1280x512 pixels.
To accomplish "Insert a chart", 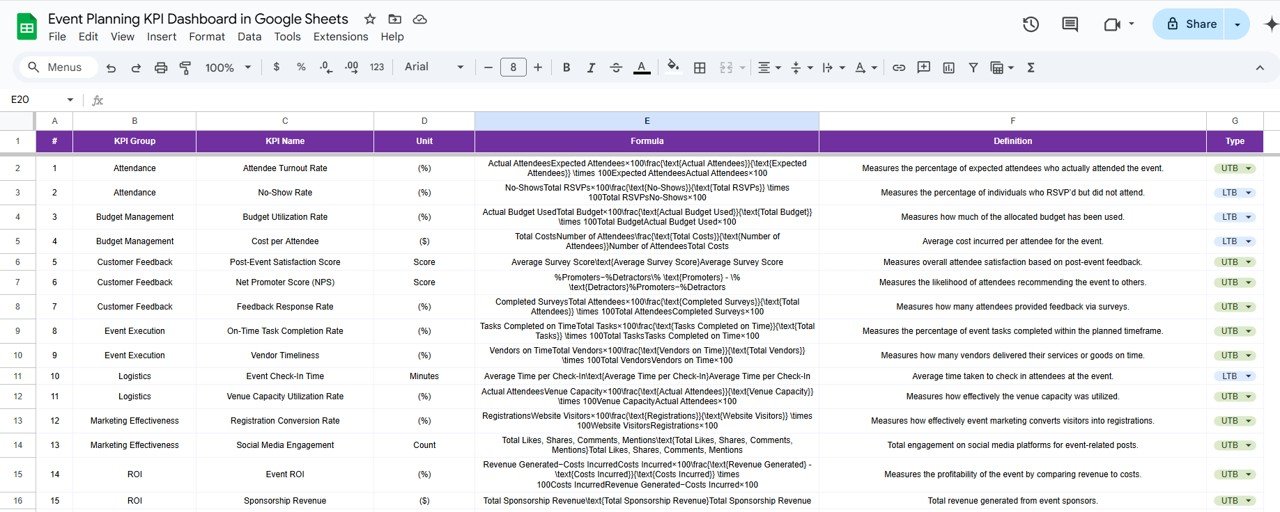I will tap(947, 67).
